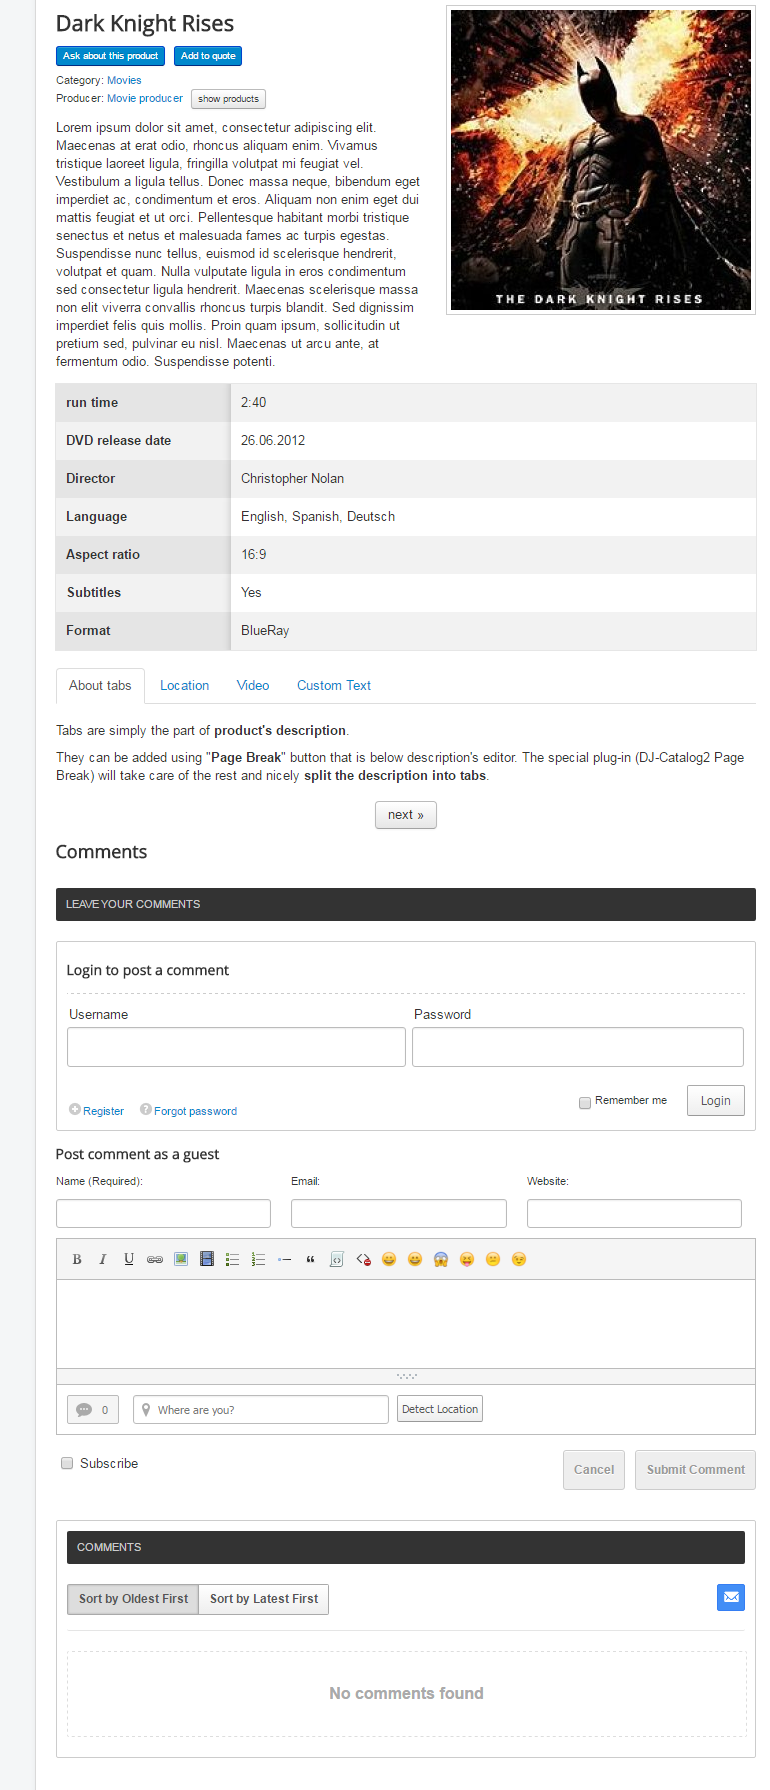Screen dimensions: 770x1790
Task: Insert code block in comment editor
Action: click(x=337, y=1259)
